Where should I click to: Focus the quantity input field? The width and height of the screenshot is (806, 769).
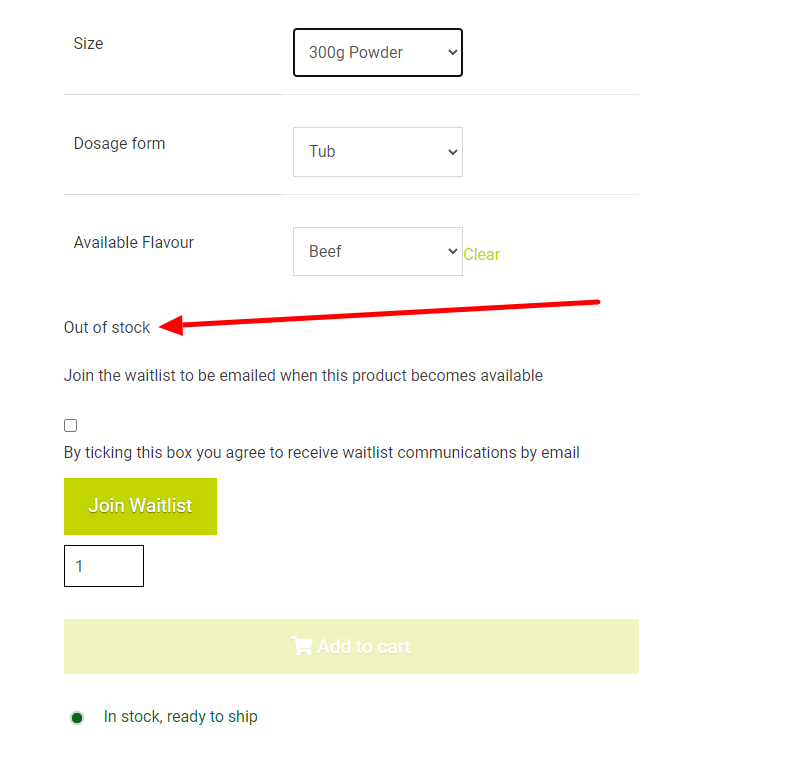104,566
